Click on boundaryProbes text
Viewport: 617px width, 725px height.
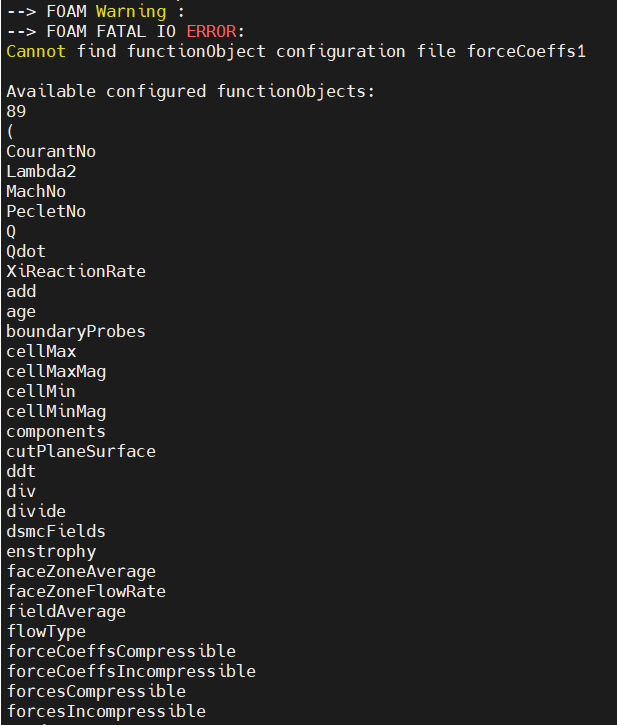(x=76, y=332)
